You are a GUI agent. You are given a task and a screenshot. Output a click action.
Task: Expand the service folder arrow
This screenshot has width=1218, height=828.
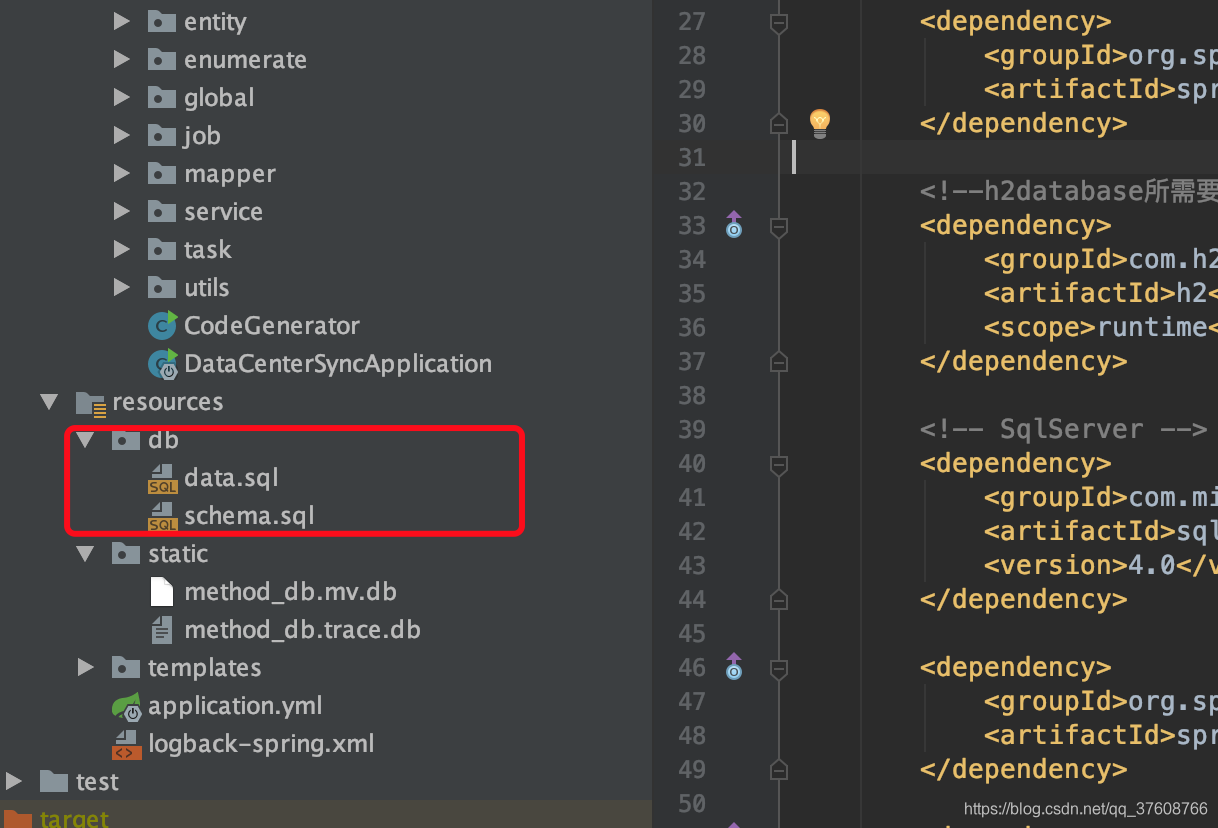[x=121, y=211]
